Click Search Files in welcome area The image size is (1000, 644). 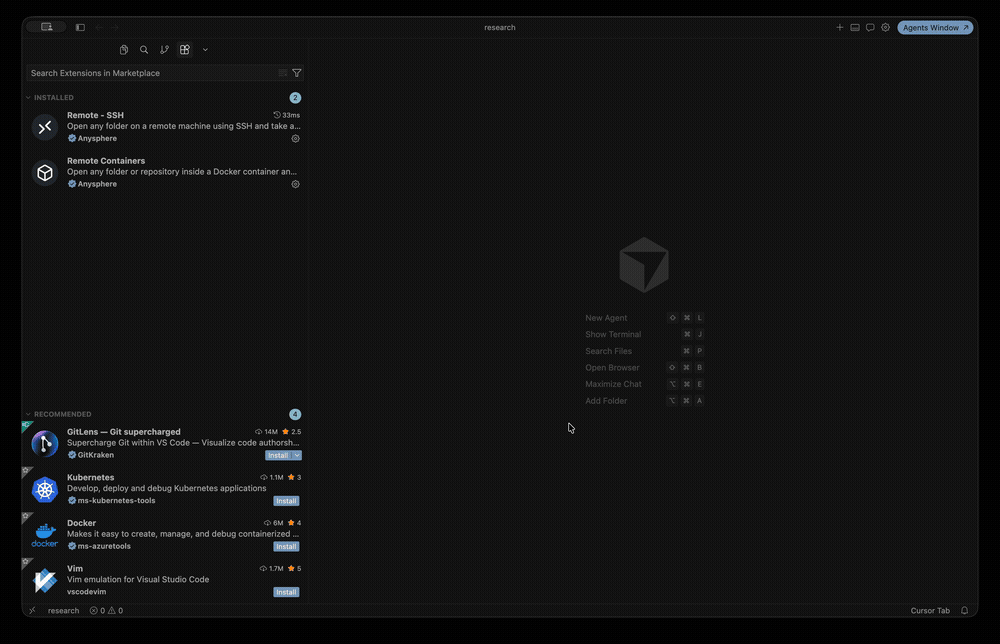(x=608, y=351)
